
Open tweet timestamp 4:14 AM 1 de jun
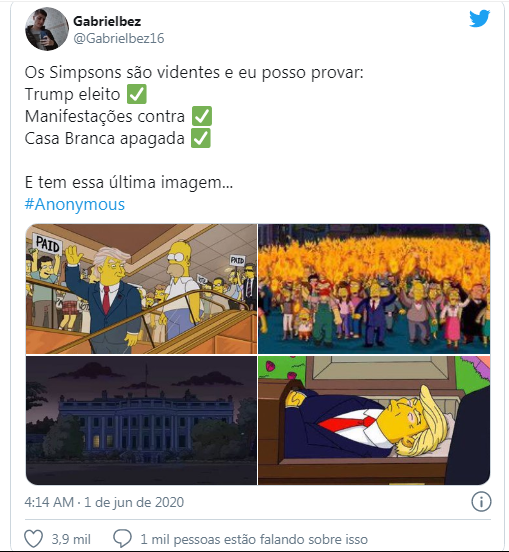point(104,502)
